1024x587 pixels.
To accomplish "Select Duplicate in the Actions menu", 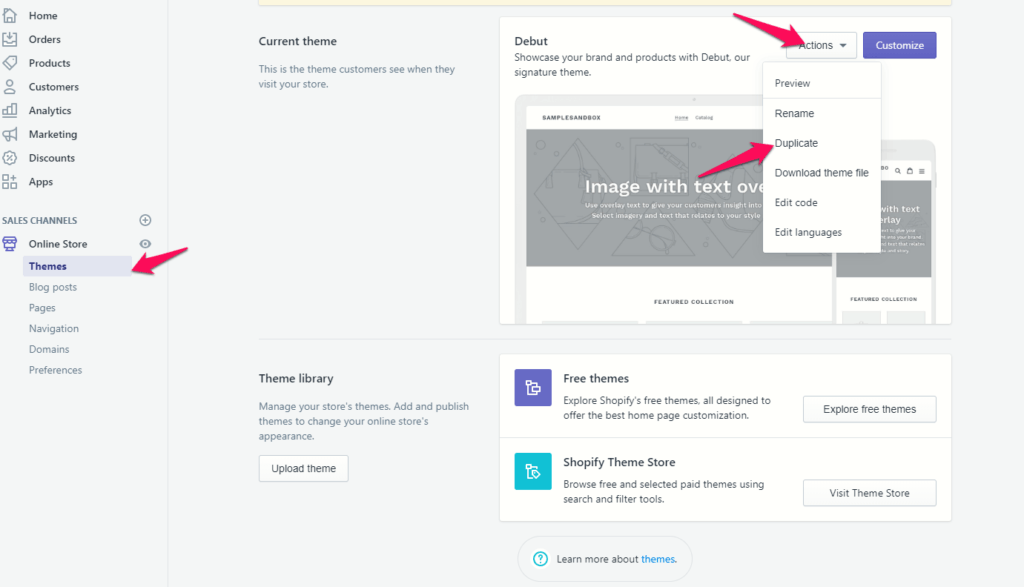I will (822, 143).
